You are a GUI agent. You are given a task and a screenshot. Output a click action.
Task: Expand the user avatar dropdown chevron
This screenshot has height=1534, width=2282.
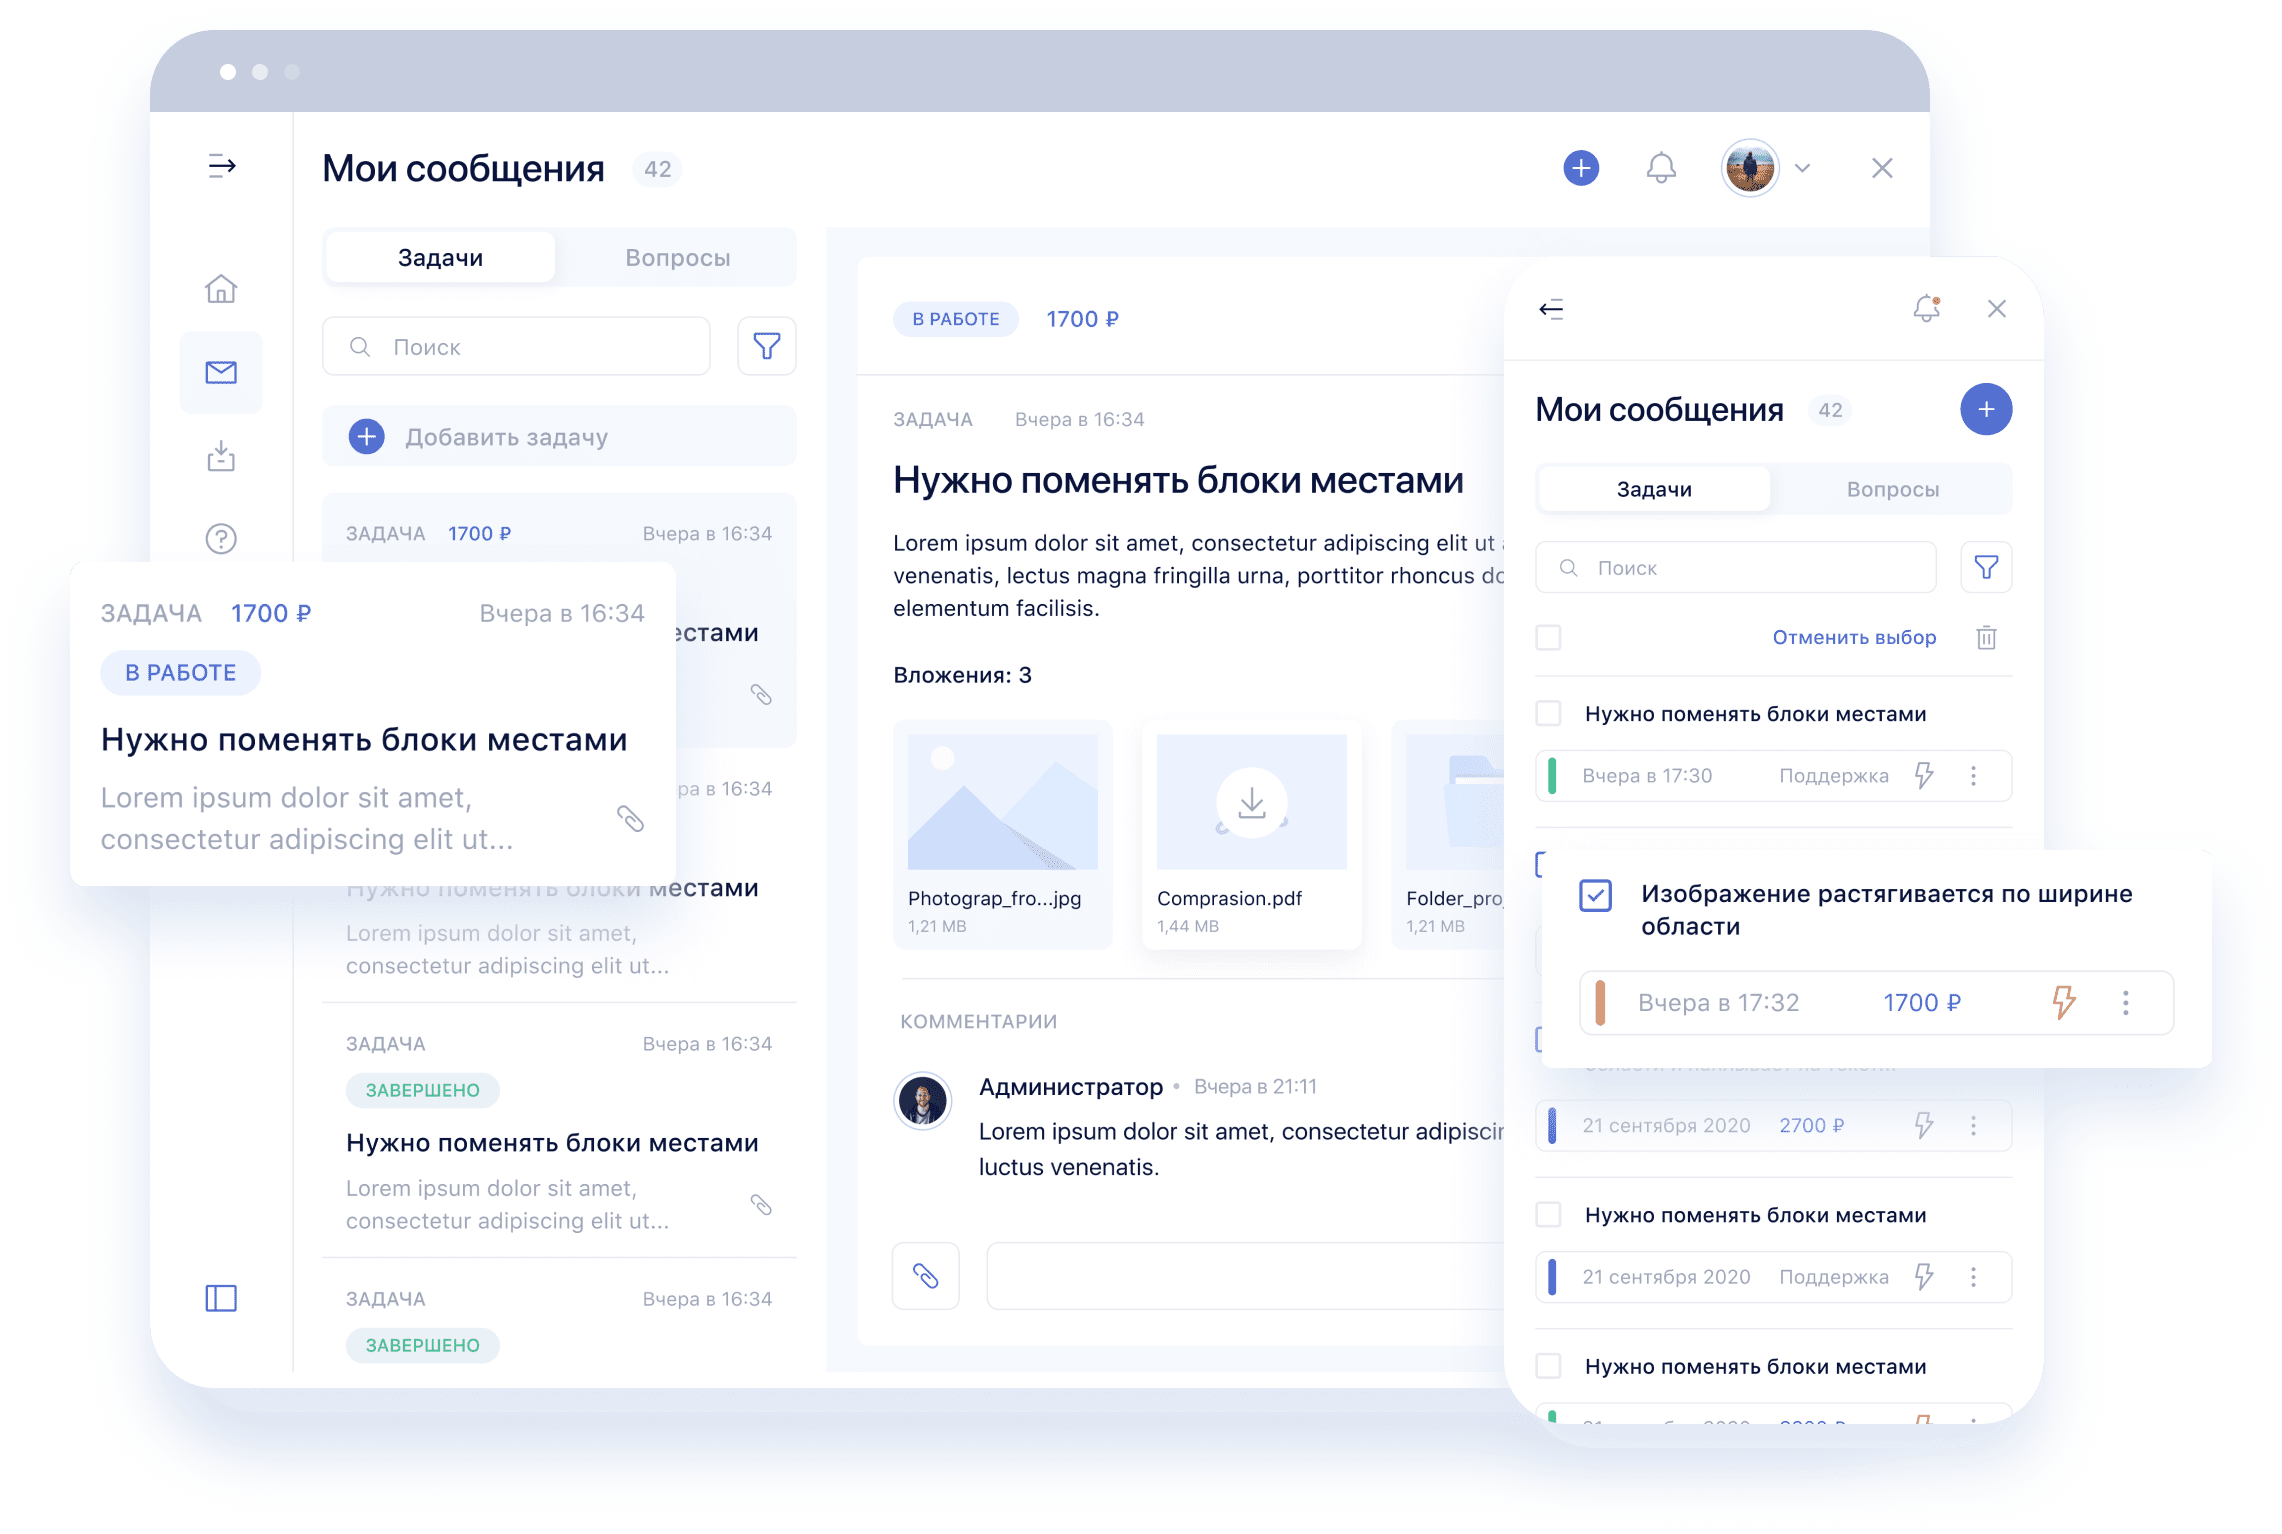point(1803,168)
